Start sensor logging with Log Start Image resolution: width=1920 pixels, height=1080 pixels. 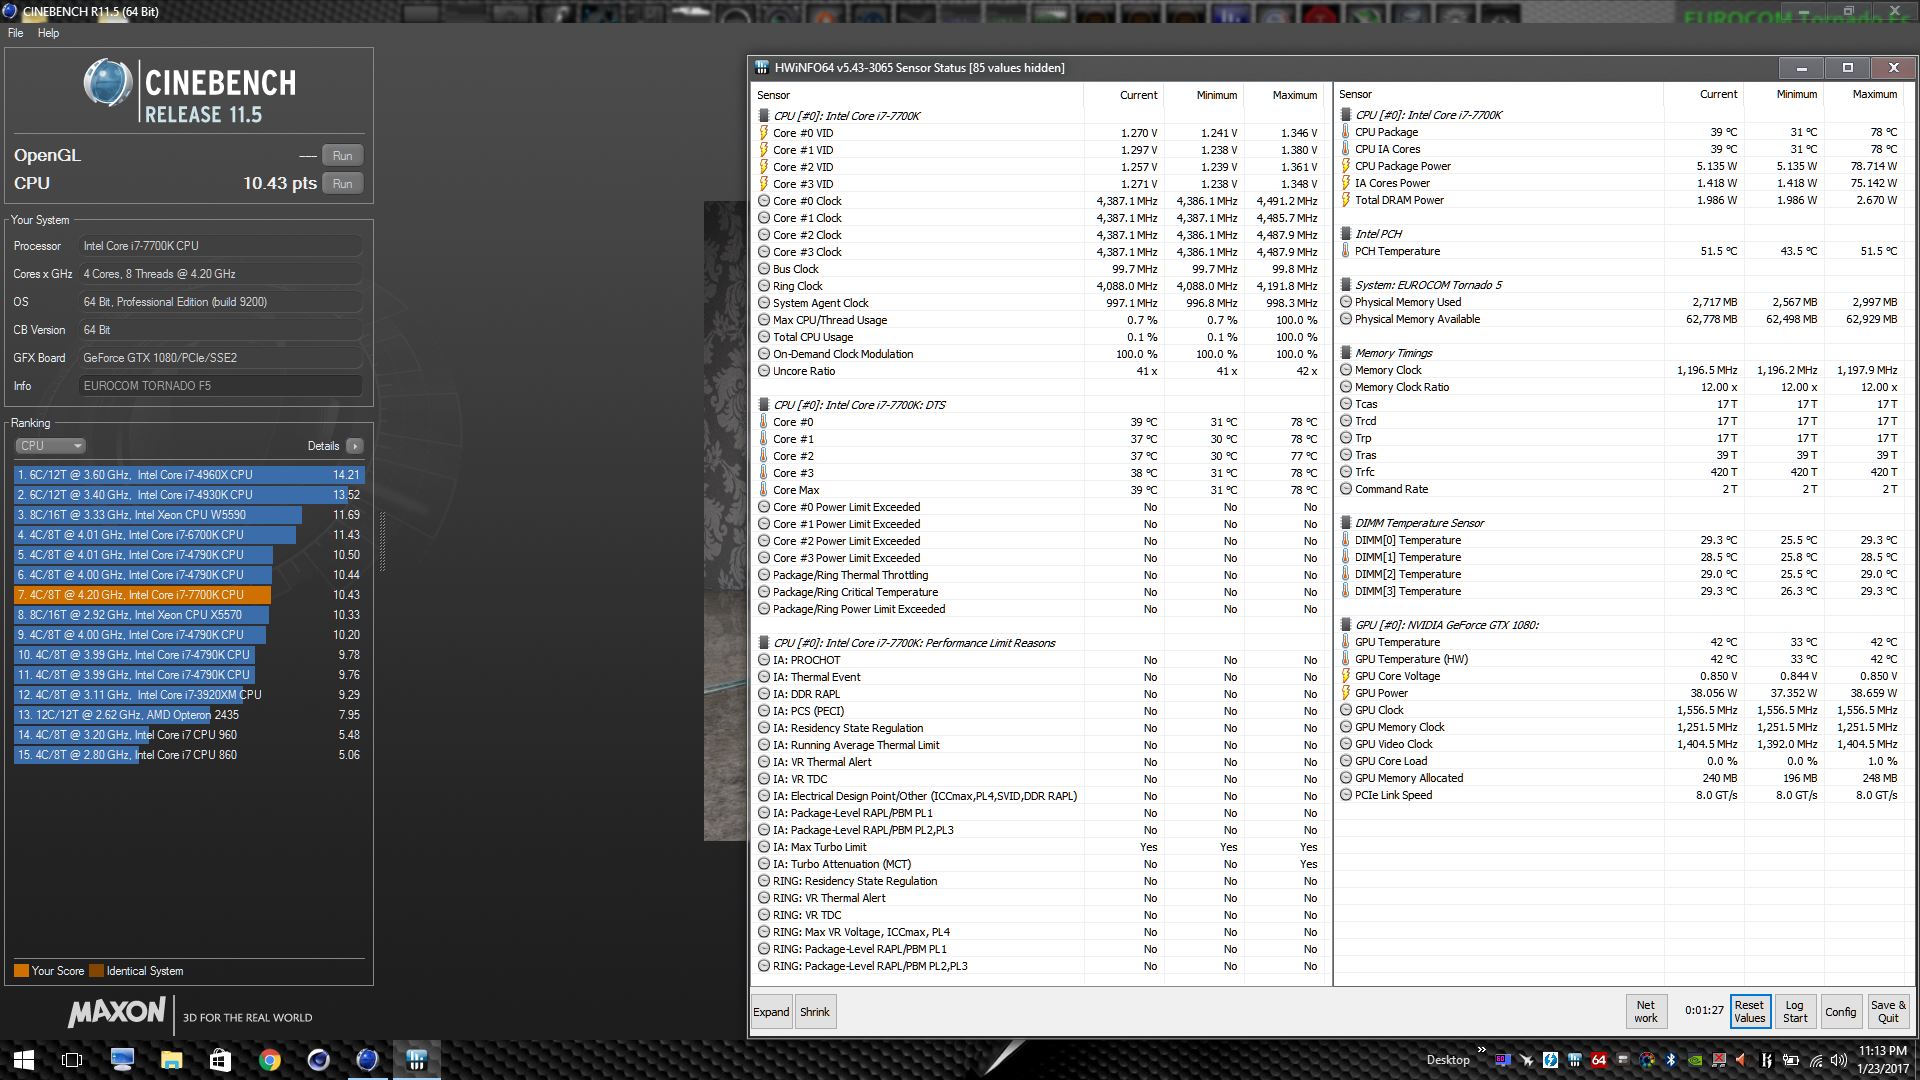click(1795, 1012)
